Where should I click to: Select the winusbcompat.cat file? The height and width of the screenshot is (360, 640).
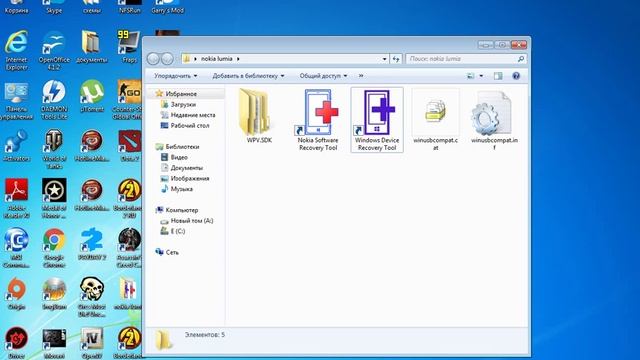(x=435, y=120)
